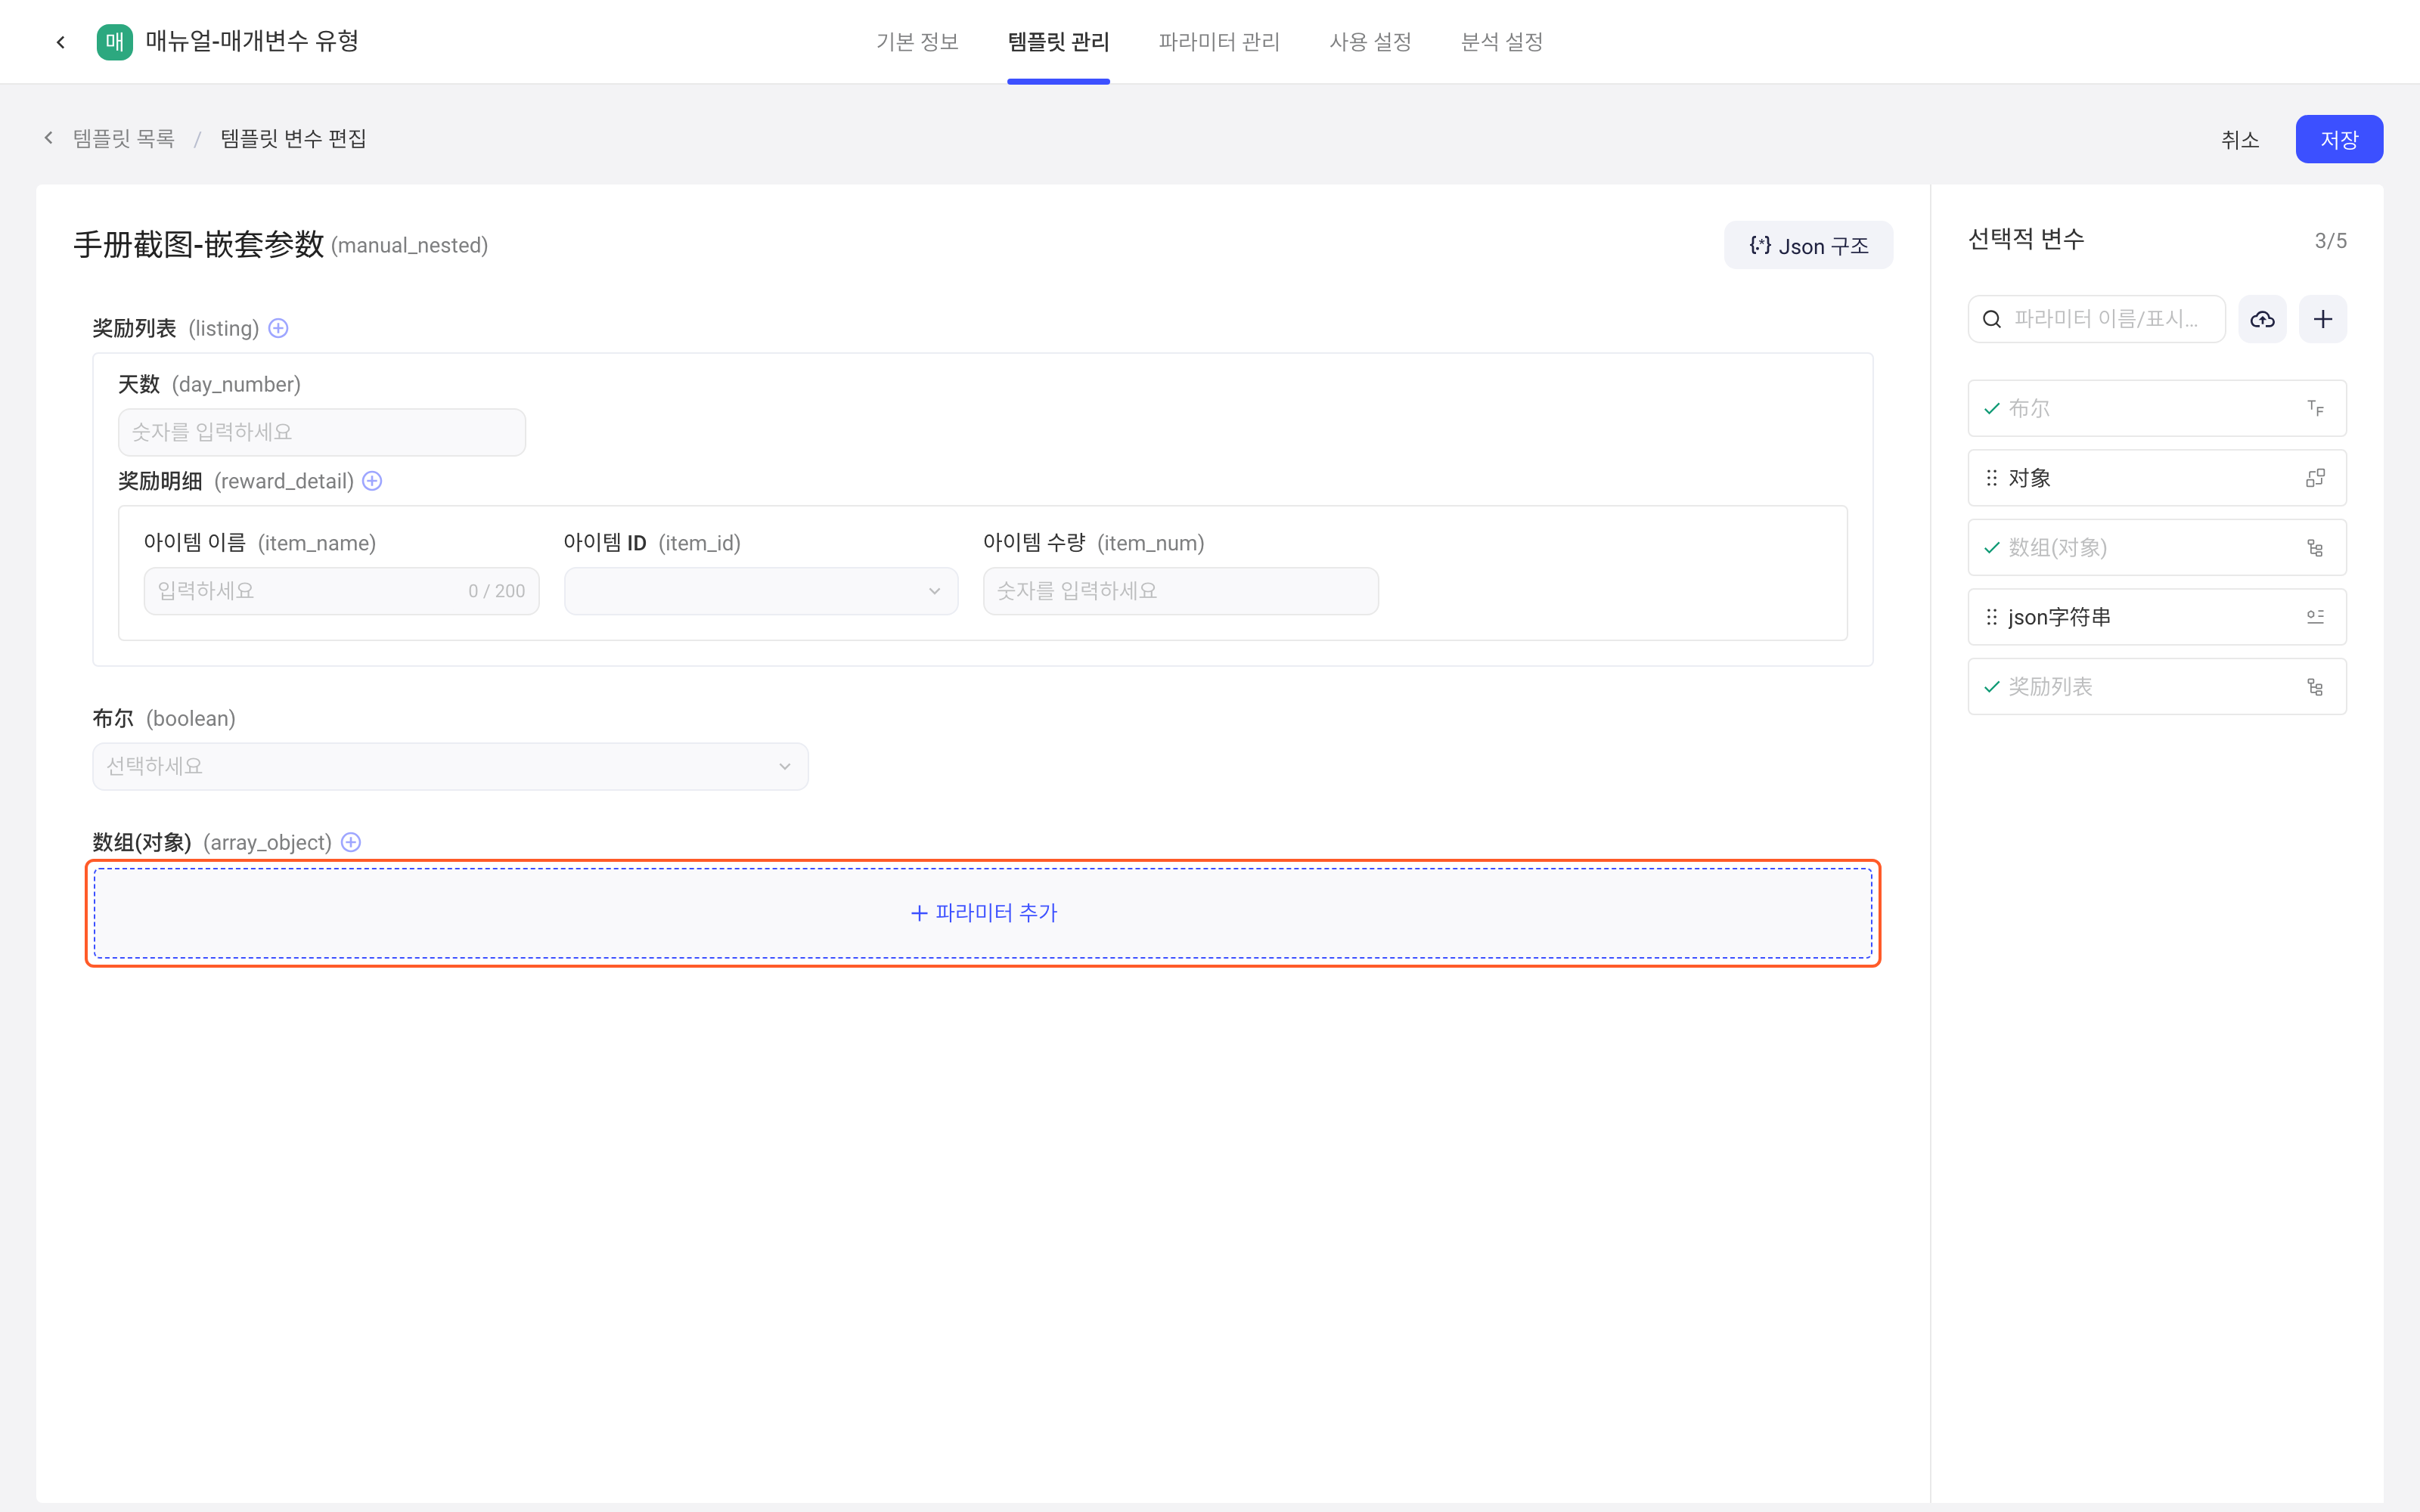Click the breadcrumb back chevron before 템플릿 목록
This screenshot has height=1512, width=2420.
point(48,138)
